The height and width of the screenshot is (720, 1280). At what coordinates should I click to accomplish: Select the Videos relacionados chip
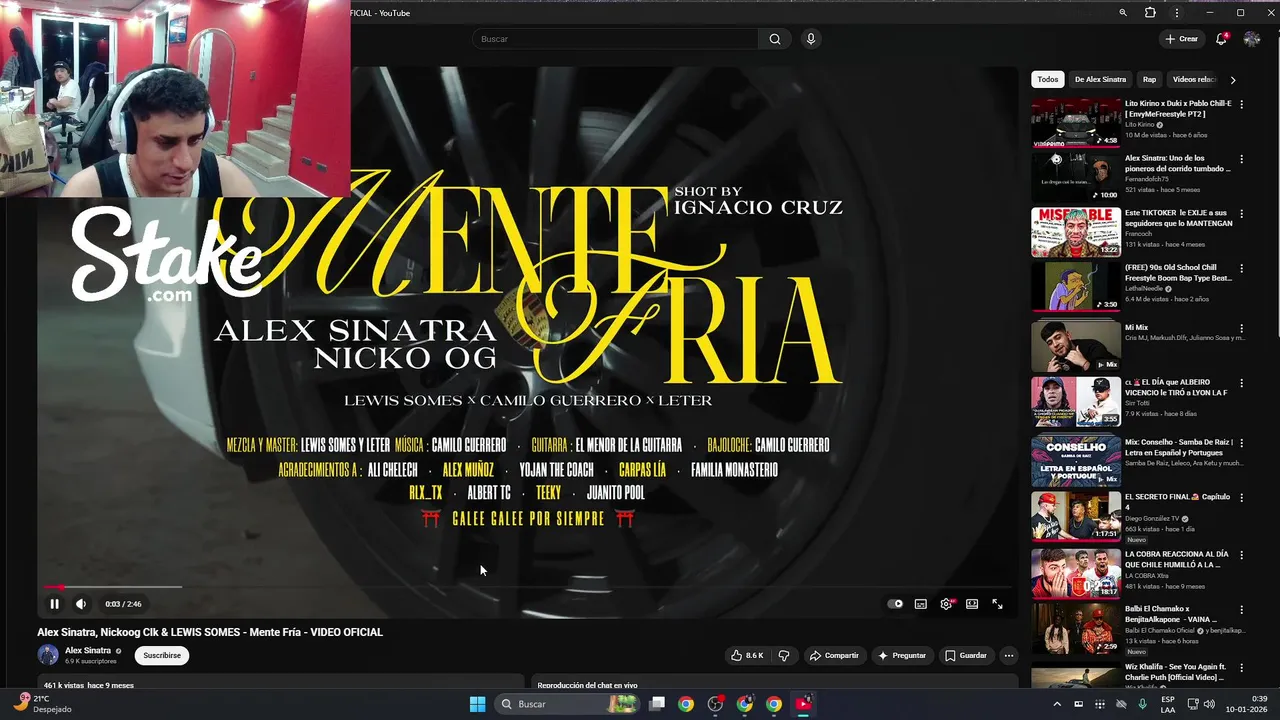1193,79
